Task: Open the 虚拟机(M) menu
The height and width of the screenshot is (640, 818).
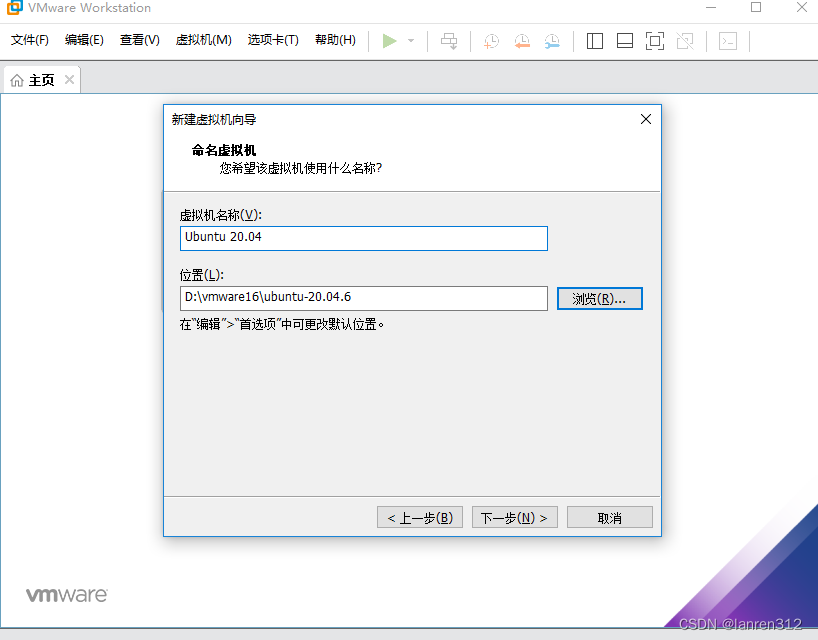Action: (x=203, y=40)
